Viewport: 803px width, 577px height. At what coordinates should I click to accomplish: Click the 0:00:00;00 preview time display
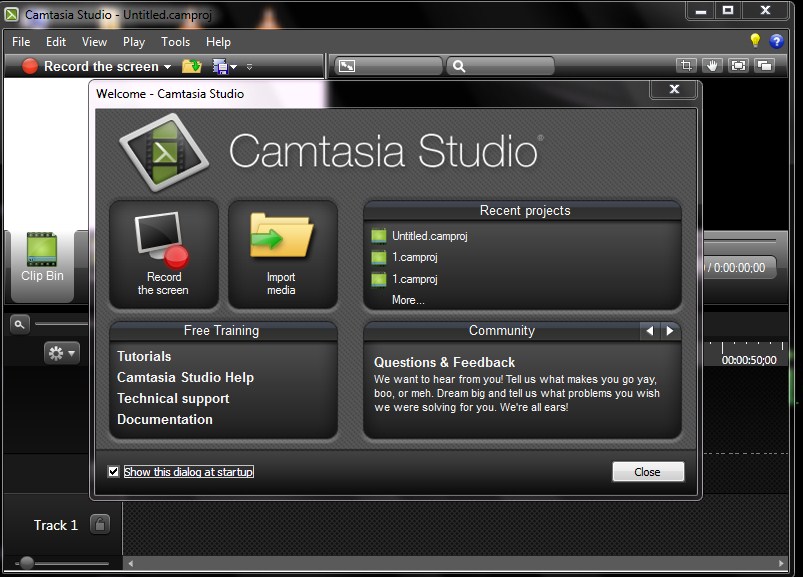739,268
